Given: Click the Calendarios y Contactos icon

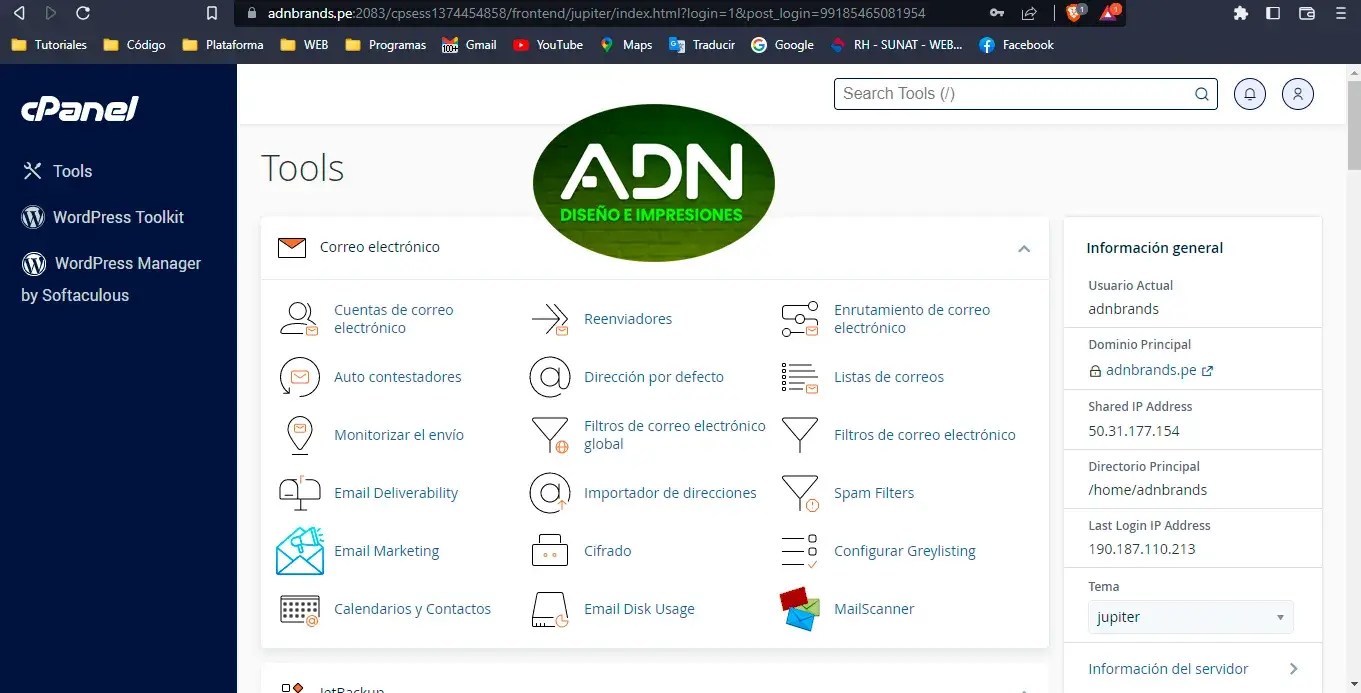Looking at the screenshot, I should [299, 609].
